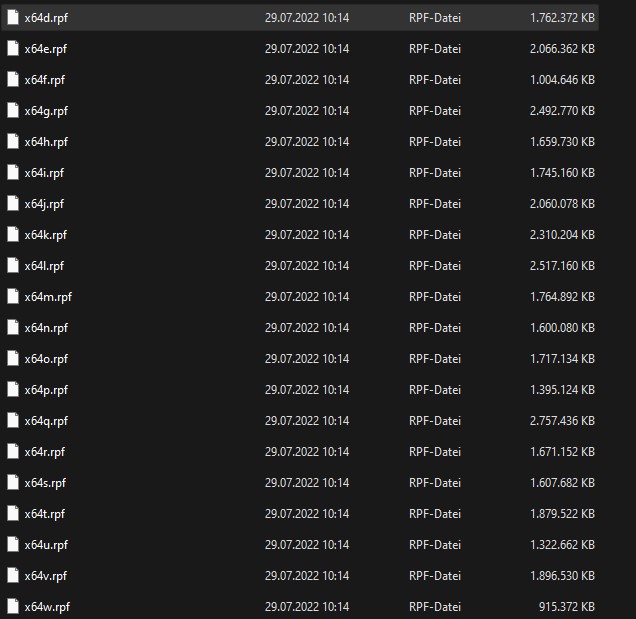Click the file icon of x64f.rpf
This screenshot has height=619, width=636.
point(13,80)
